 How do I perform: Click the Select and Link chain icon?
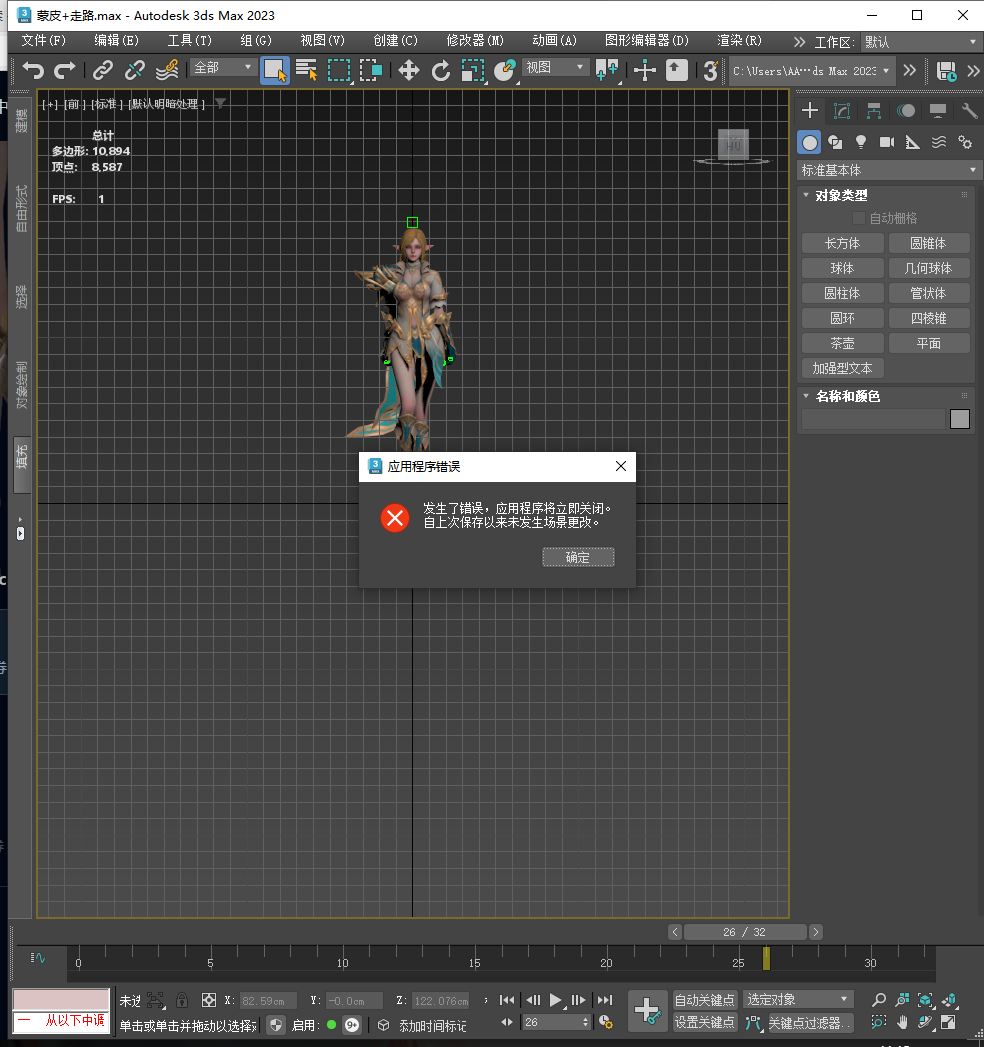point(102,70)
